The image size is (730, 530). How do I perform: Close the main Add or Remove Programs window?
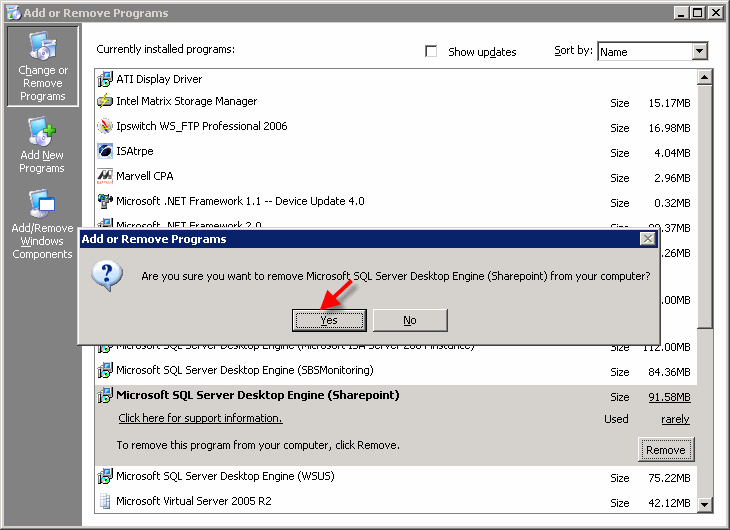pos(716,13)
